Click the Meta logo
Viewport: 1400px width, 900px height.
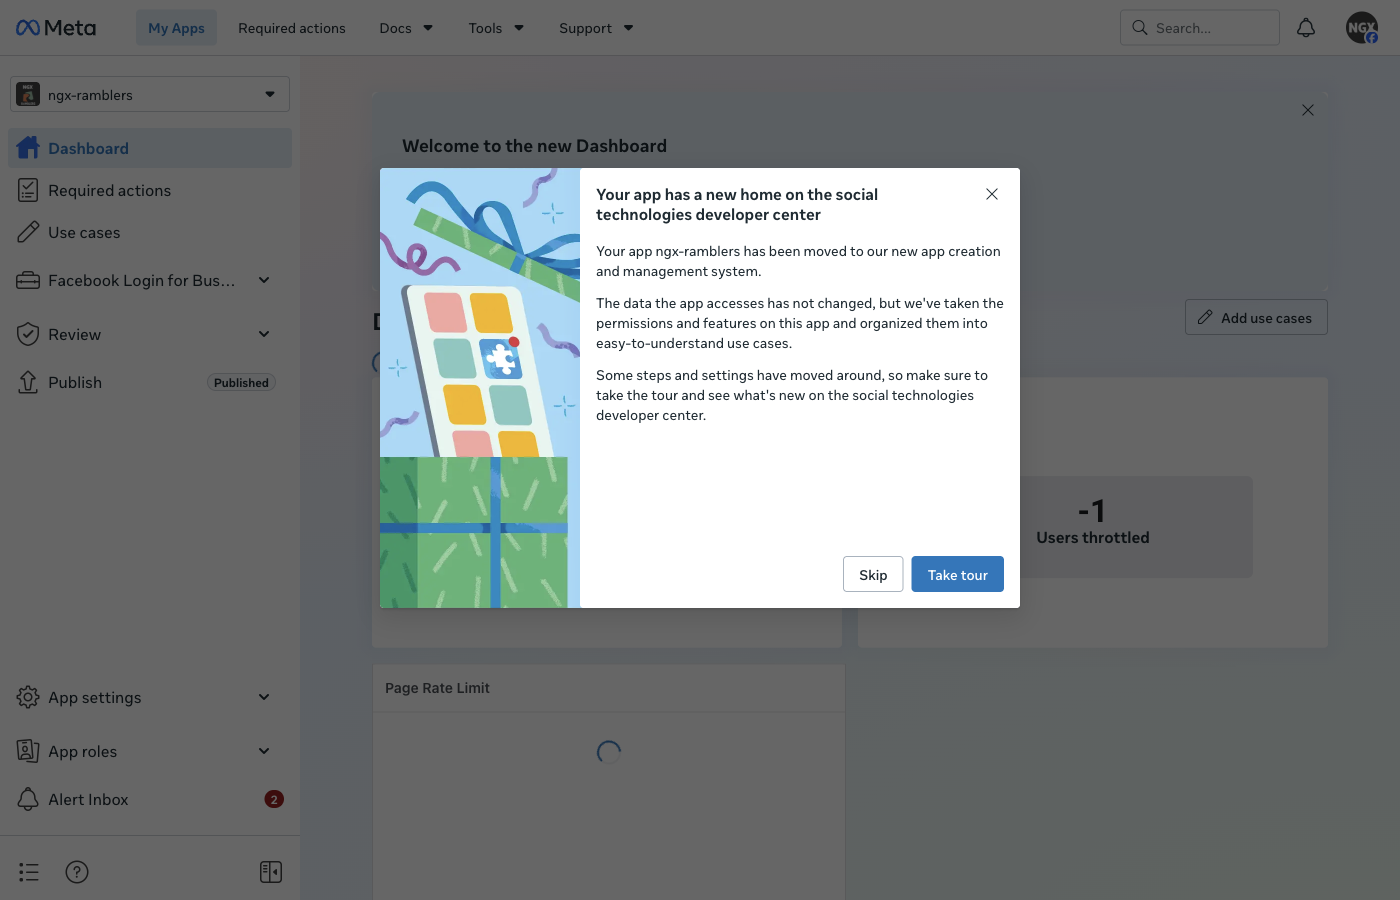pyautogui.click(x=56, y=28)
